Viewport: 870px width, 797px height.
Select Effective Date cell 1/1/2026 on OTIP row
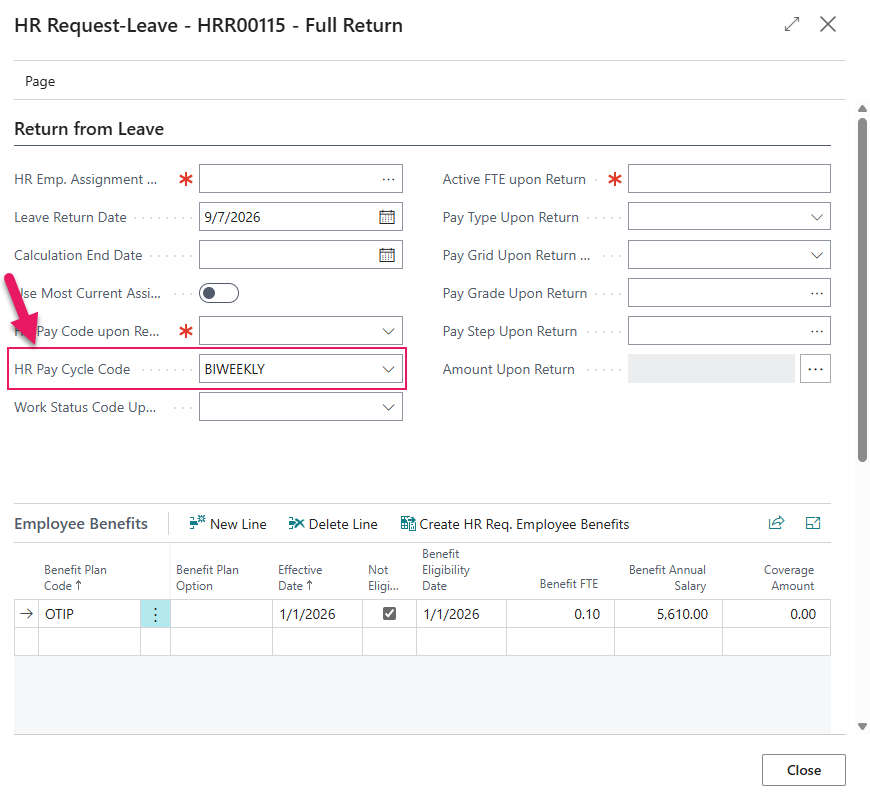pyautogui.click(x=317, y=614)
